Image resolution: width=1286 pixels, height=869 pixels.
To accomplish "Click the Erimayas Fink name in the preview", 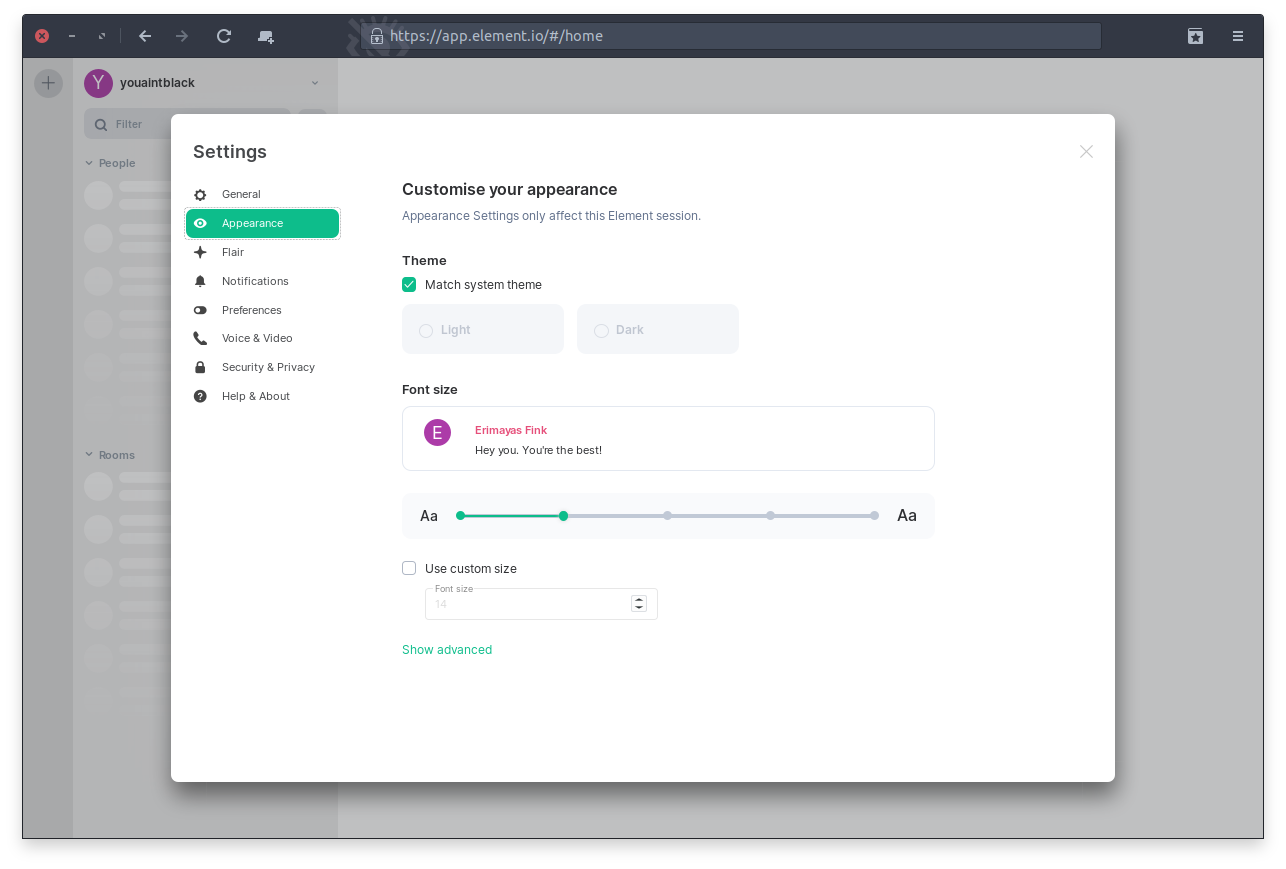I will [511, 430].
